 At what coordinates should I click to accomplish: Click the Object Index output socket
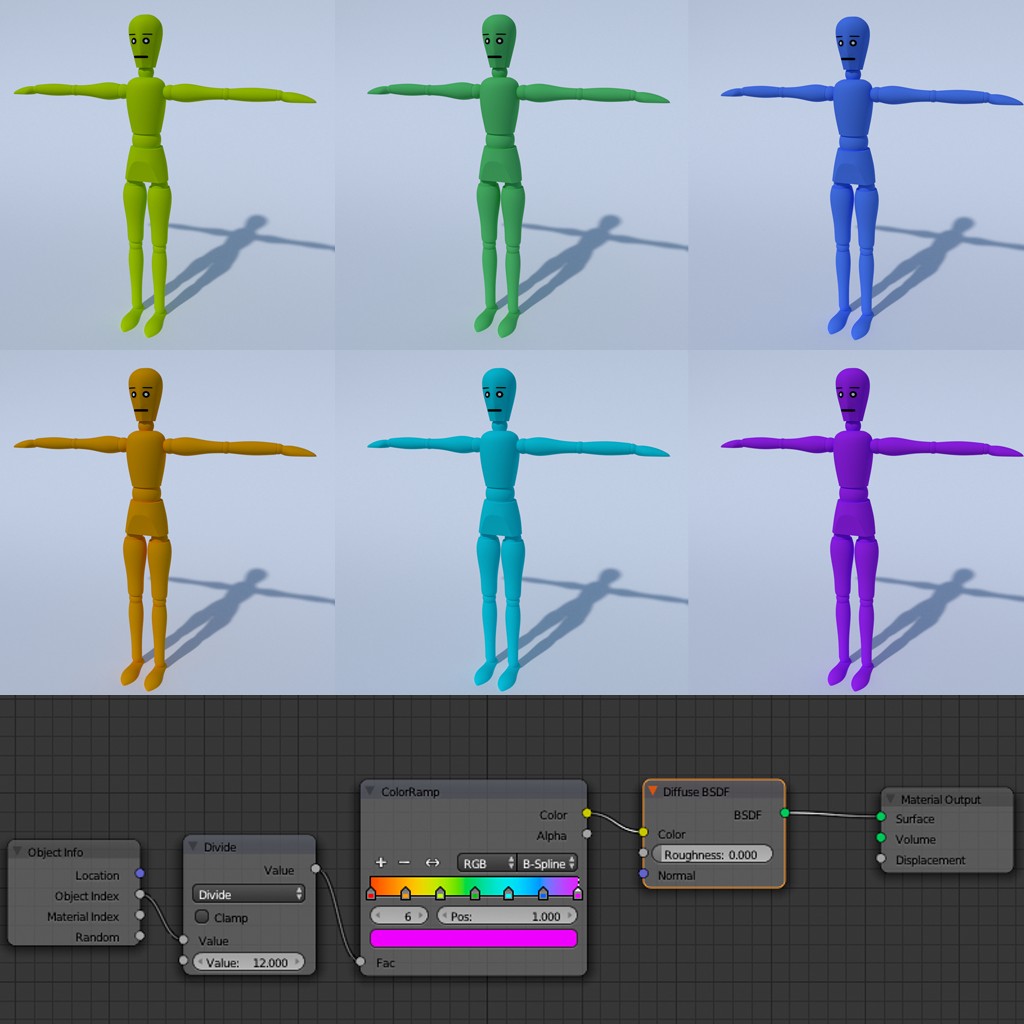(x=140, y=895)
